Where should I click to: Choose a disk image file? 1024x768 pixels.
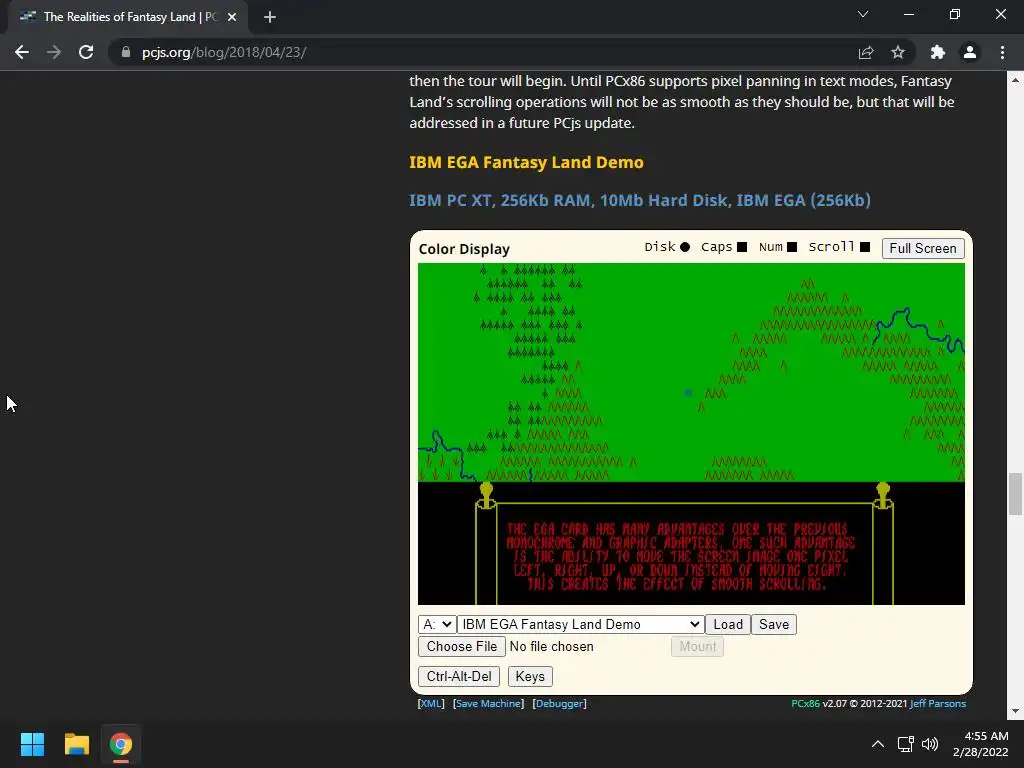462,647
